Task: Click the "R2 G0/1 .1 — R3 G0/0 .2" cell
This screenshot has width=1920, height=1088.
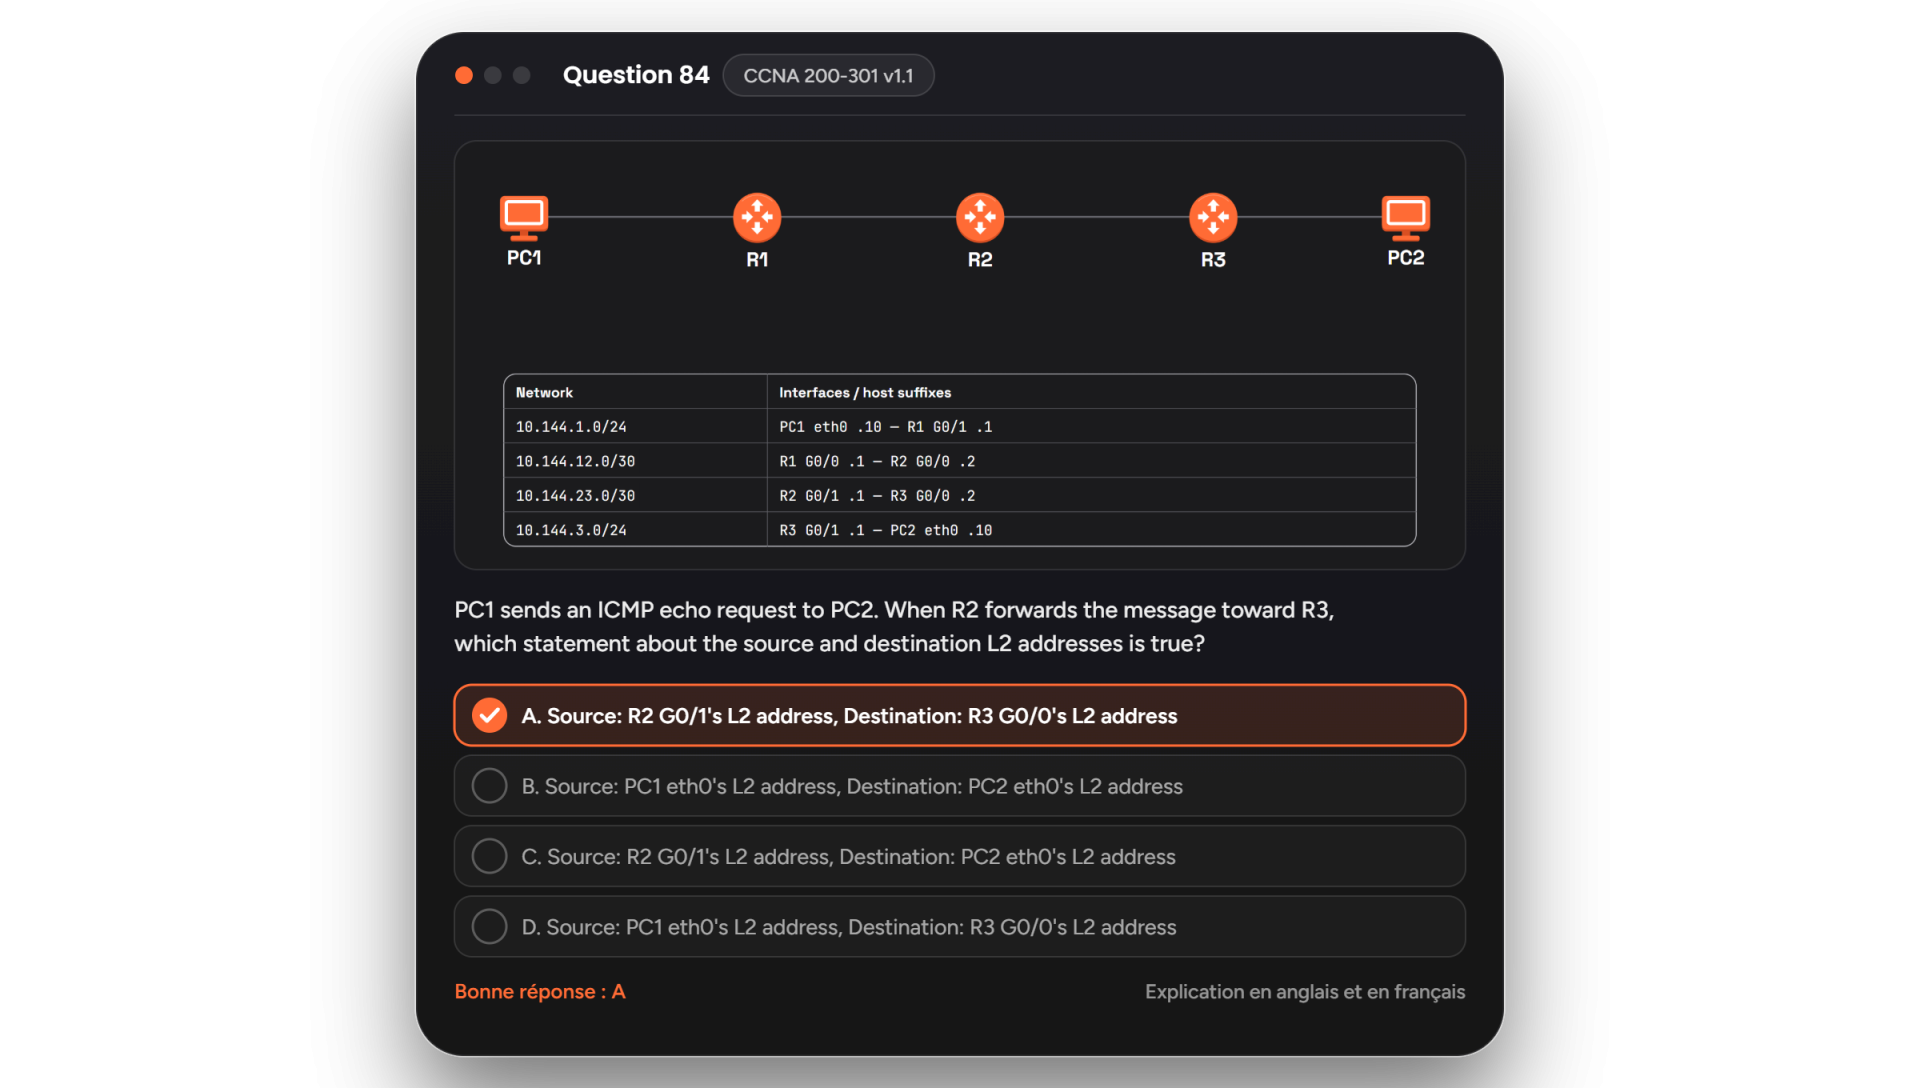Action: (1091, 495)
